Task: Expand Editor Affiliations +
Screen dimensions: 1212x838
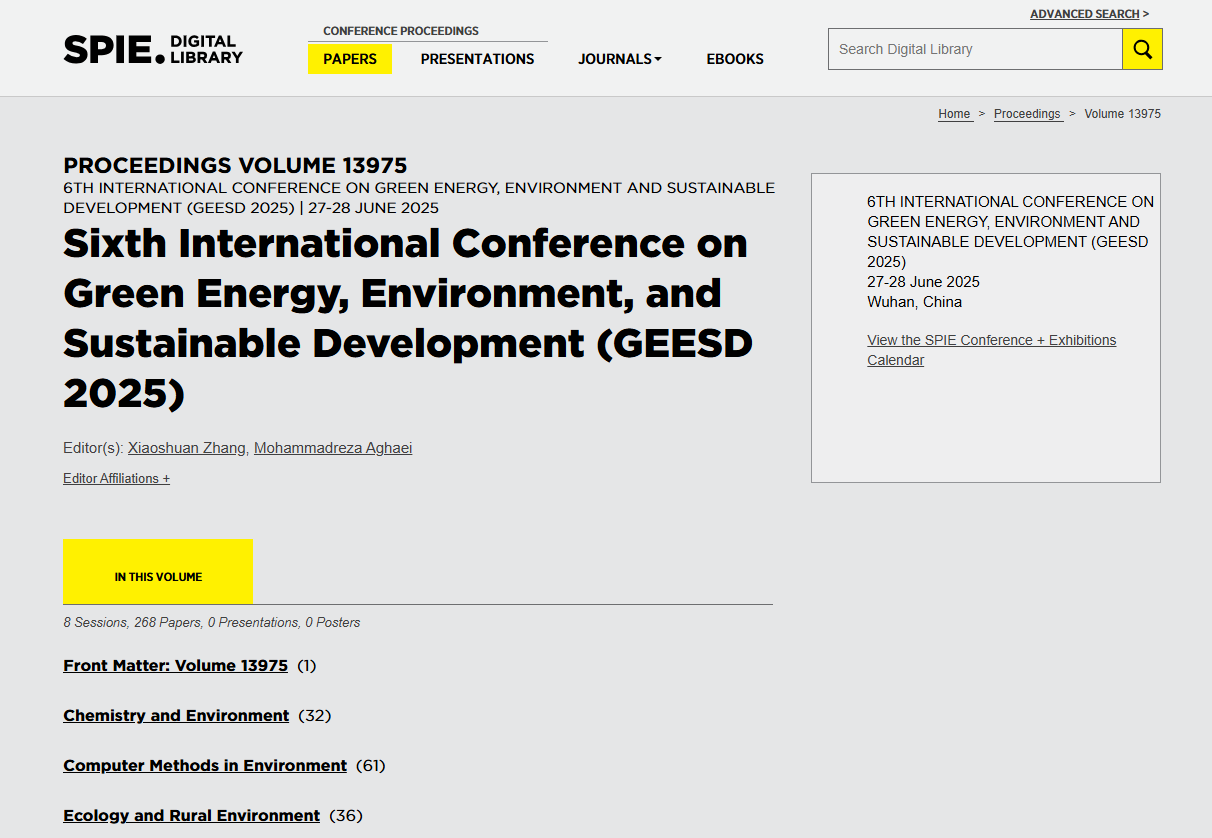Action: (x=116, y=478)
